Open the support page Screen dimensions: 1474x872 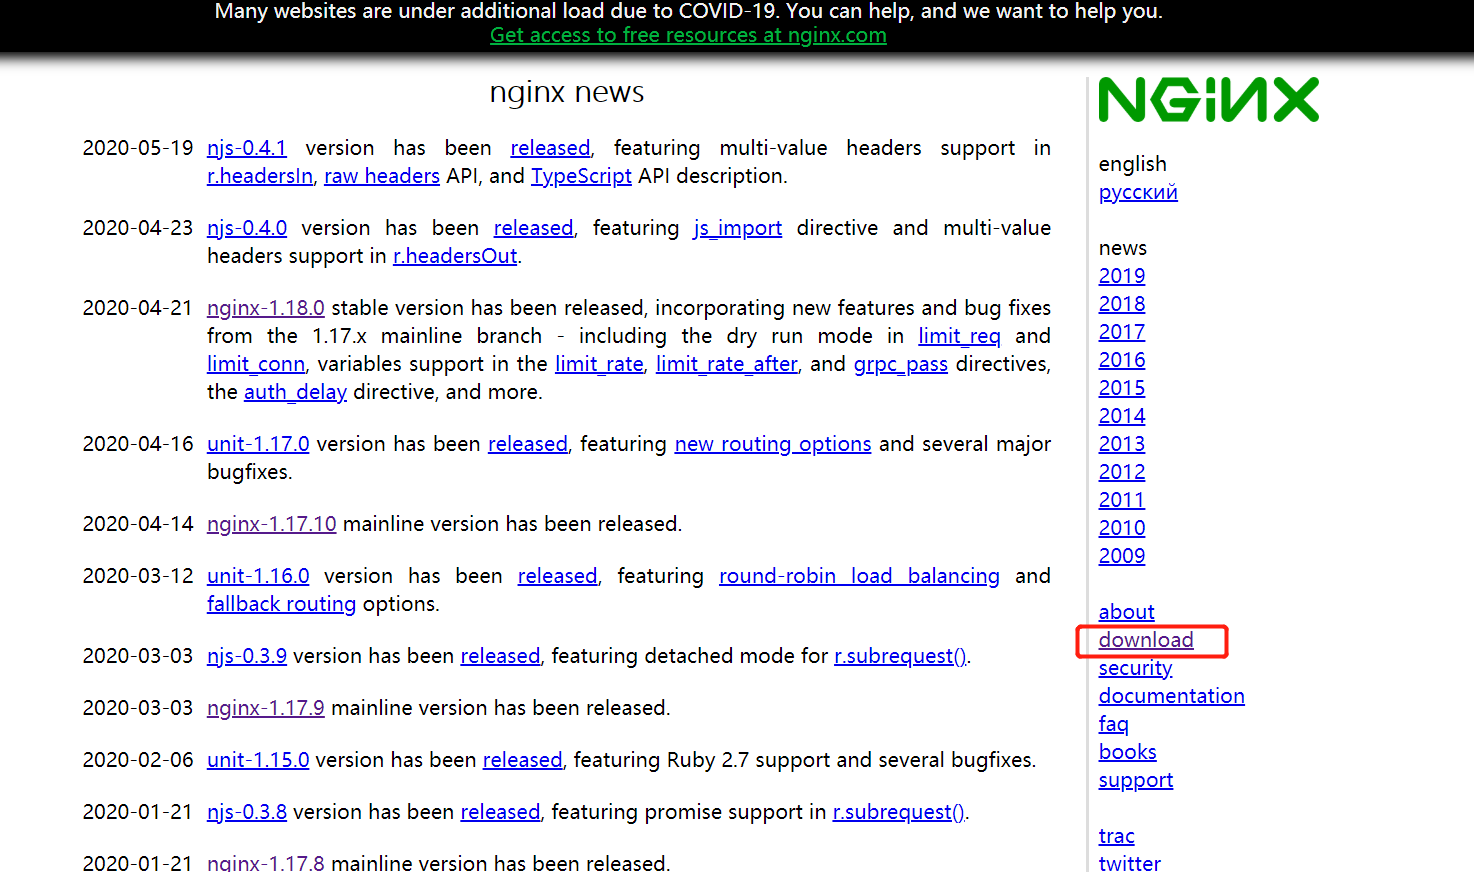click(x=1136, y=780)
